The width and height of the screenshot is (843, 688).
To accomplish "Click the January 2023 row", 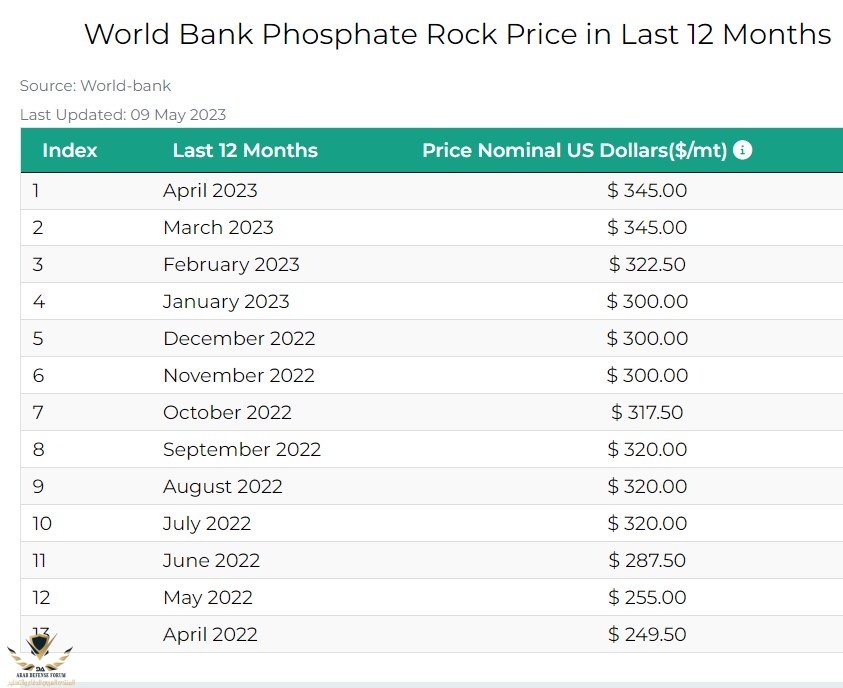I will [x=432, y=302].
